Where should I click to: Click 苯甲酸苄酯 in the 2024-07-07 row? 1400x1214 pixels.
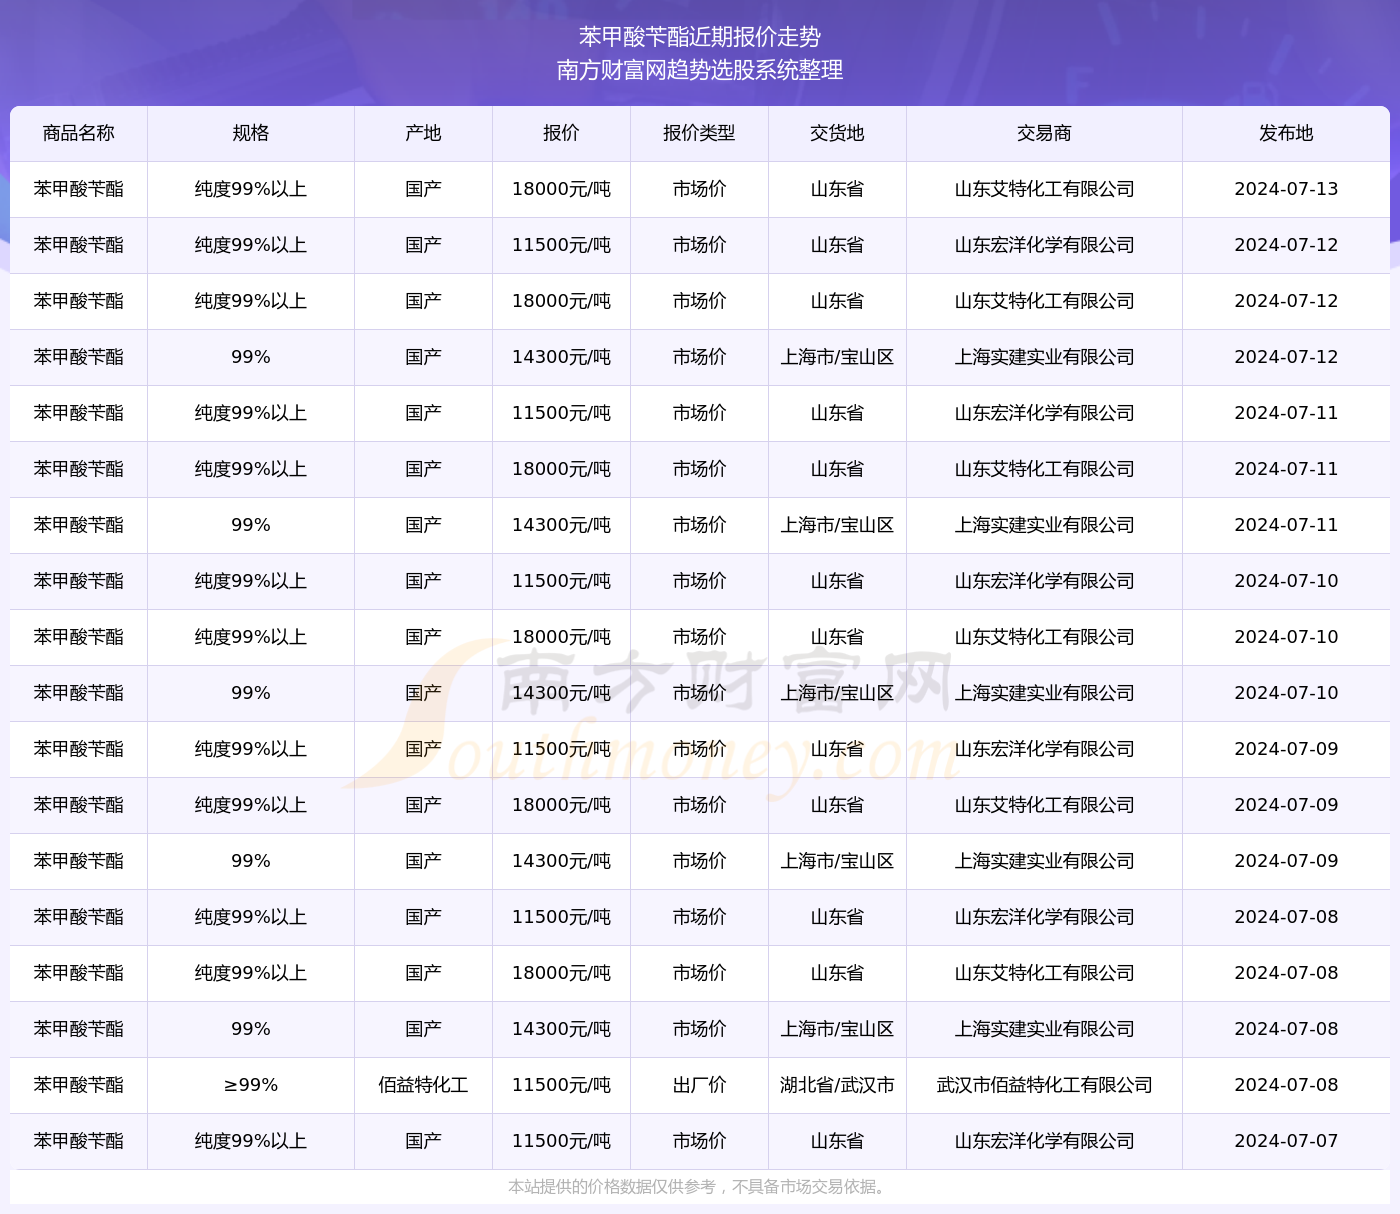(79, 1141)
